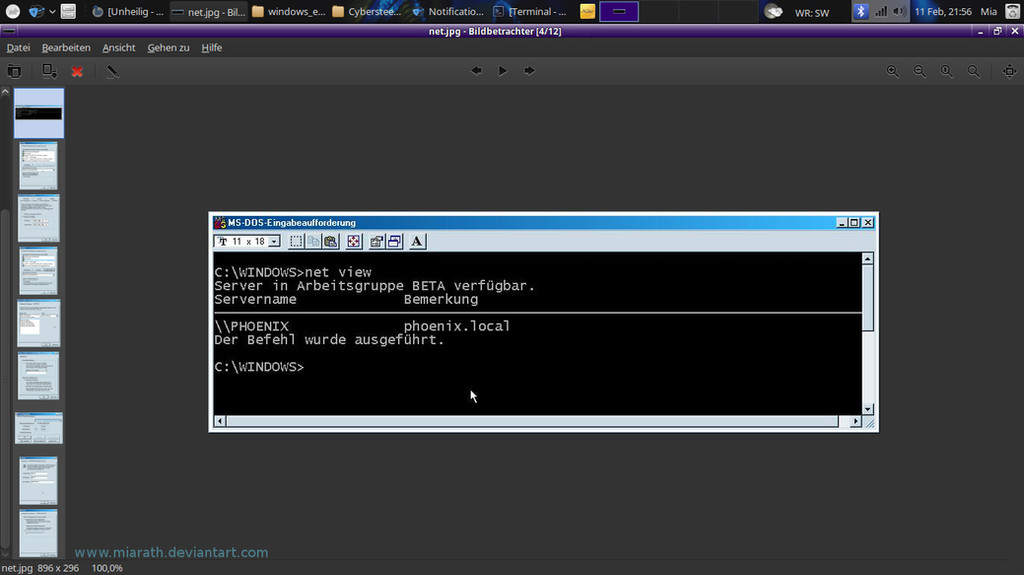
Task: Switch to the Terminal taskbar window
Action: [530, 11]
